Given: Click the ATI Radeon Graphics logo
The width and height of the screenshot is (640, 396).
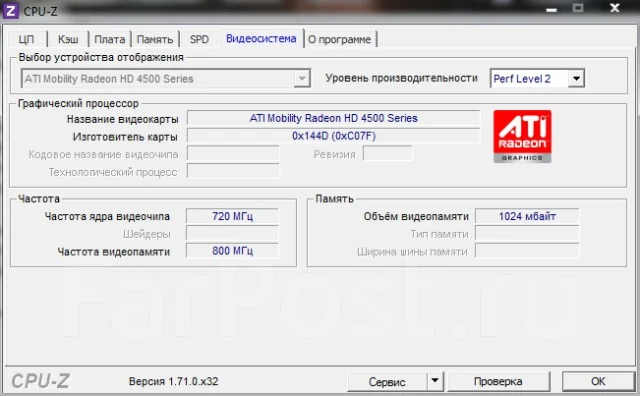Looking at the screenshot, I should [522, 136].
